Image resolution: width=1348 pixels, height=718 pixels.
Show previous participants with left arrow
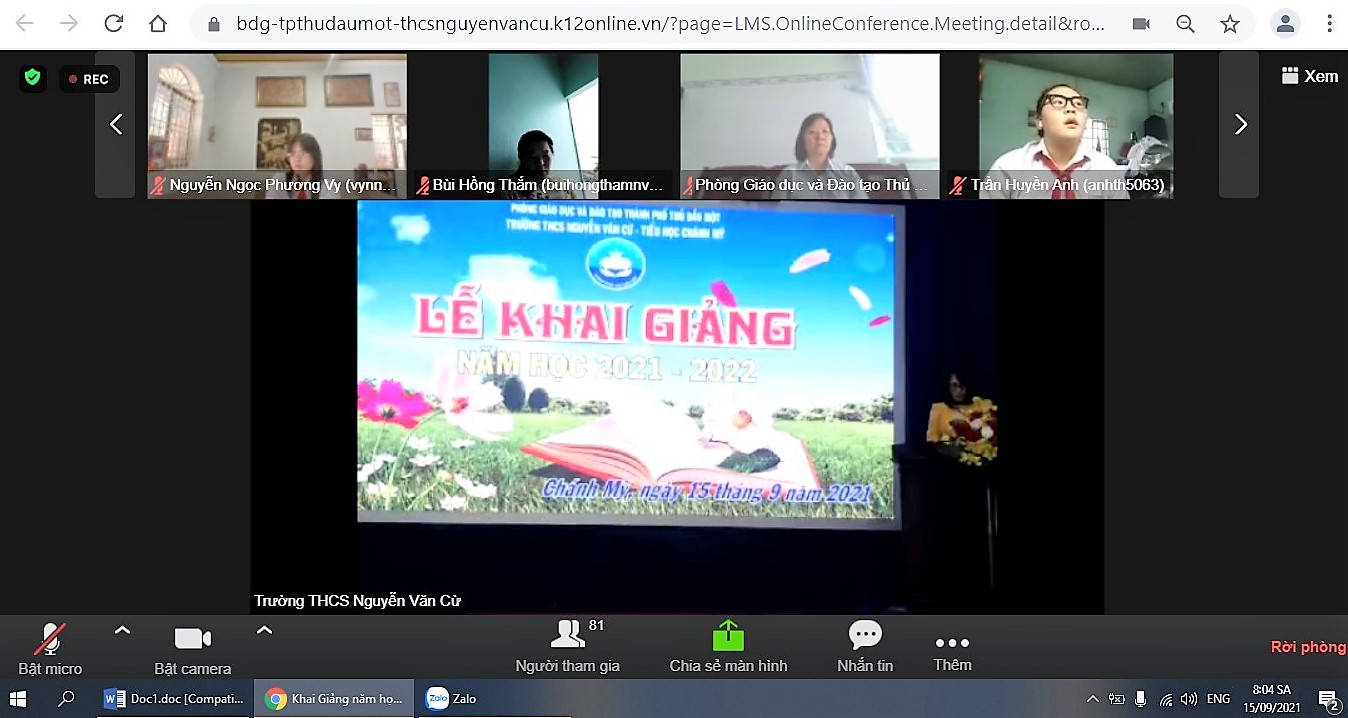(x=116, y=124)
